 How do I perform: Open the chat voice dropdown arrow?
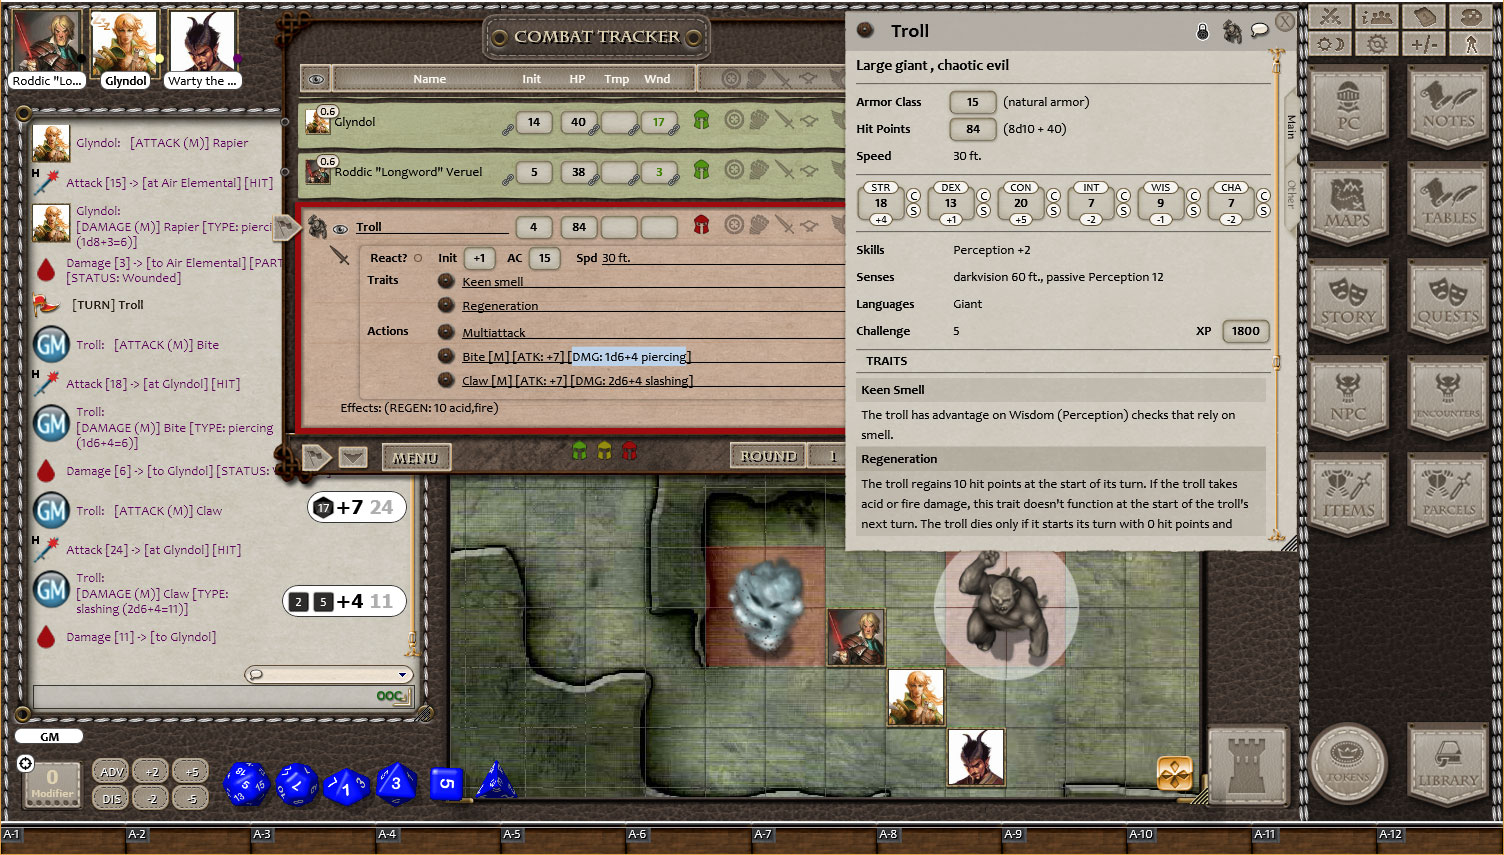[x=403, y=675]
